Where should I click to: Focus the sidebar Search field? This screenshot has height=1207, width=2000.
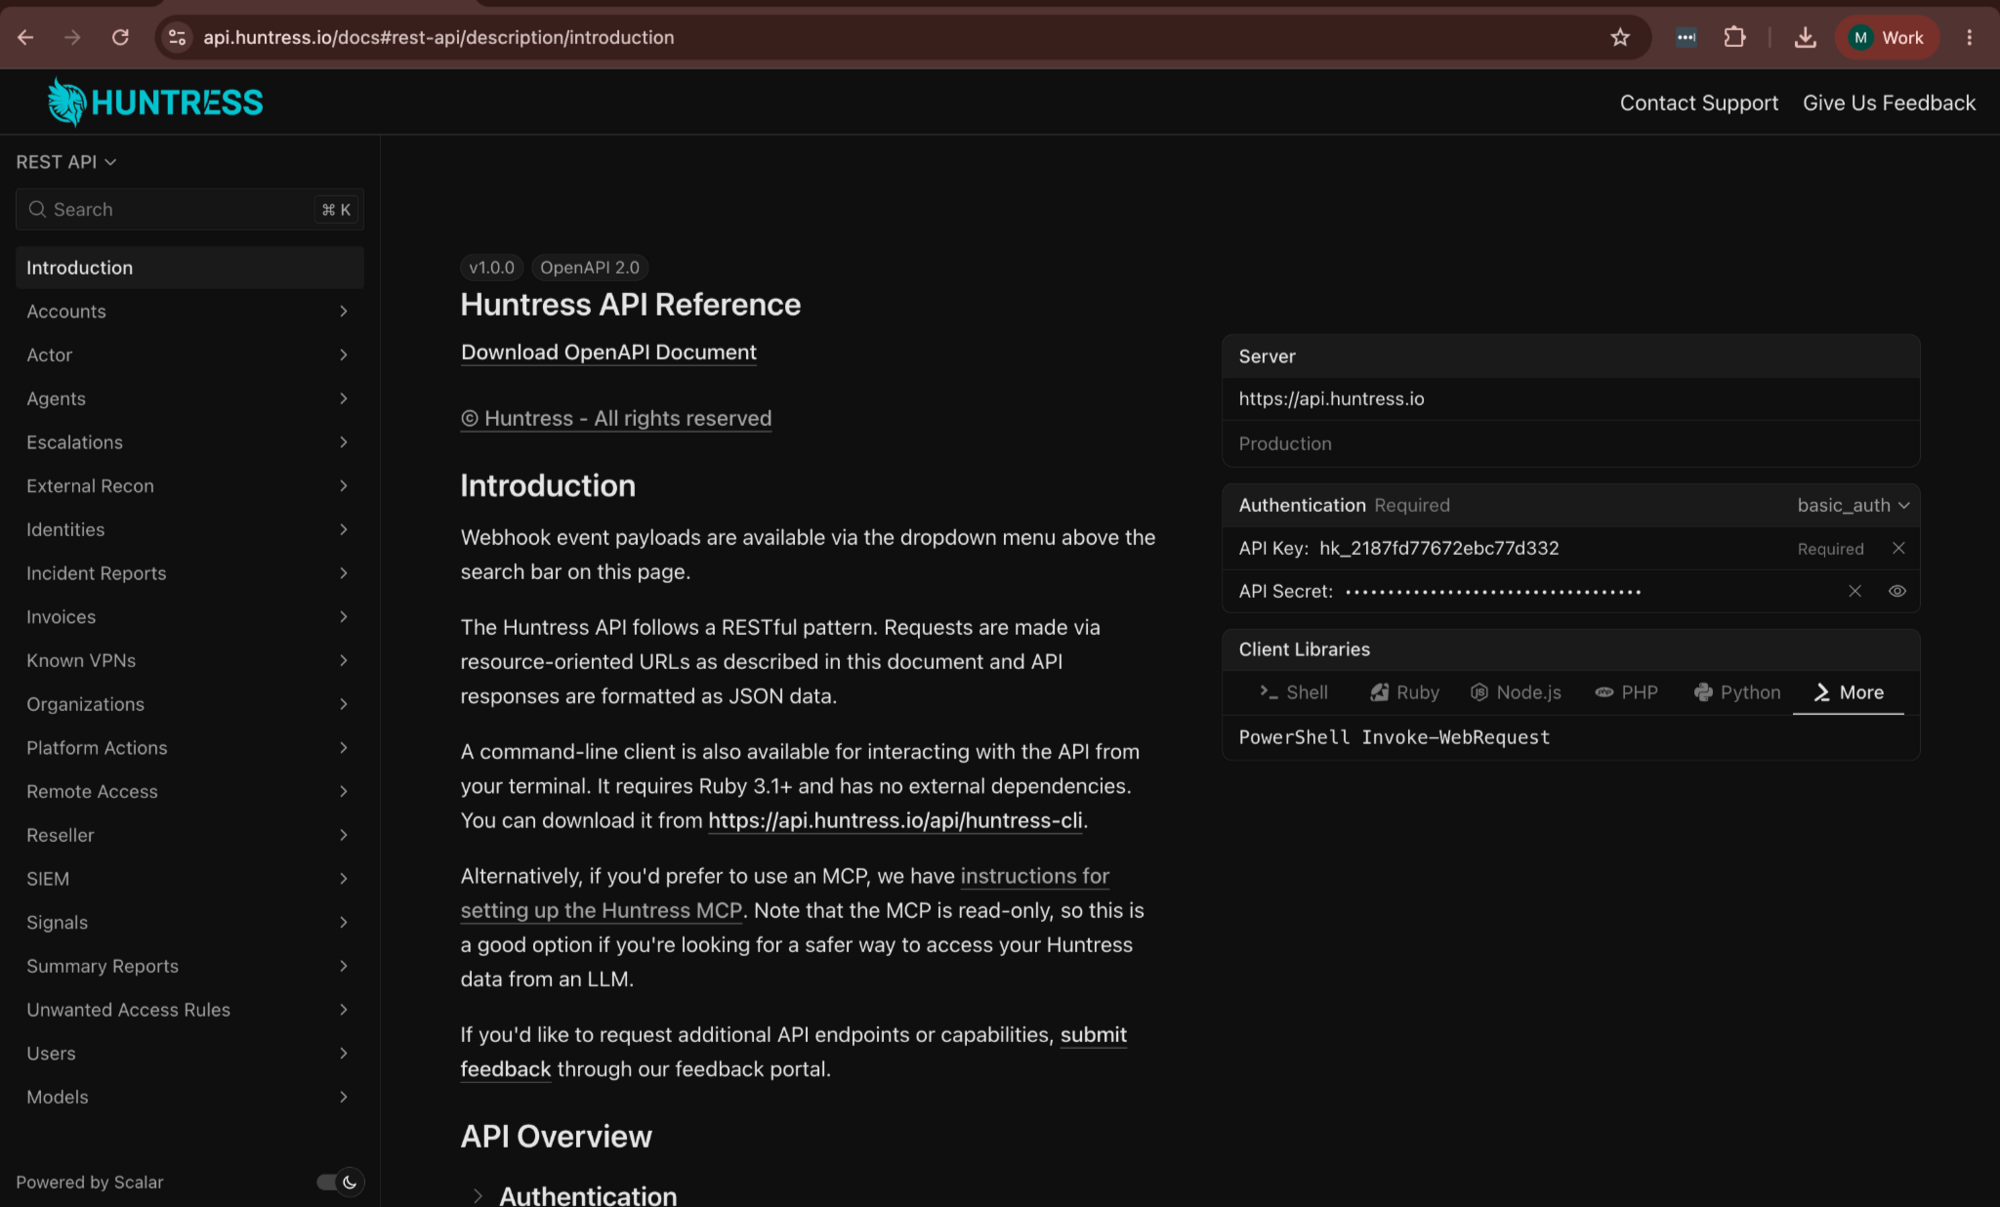(x=189, y=209)
